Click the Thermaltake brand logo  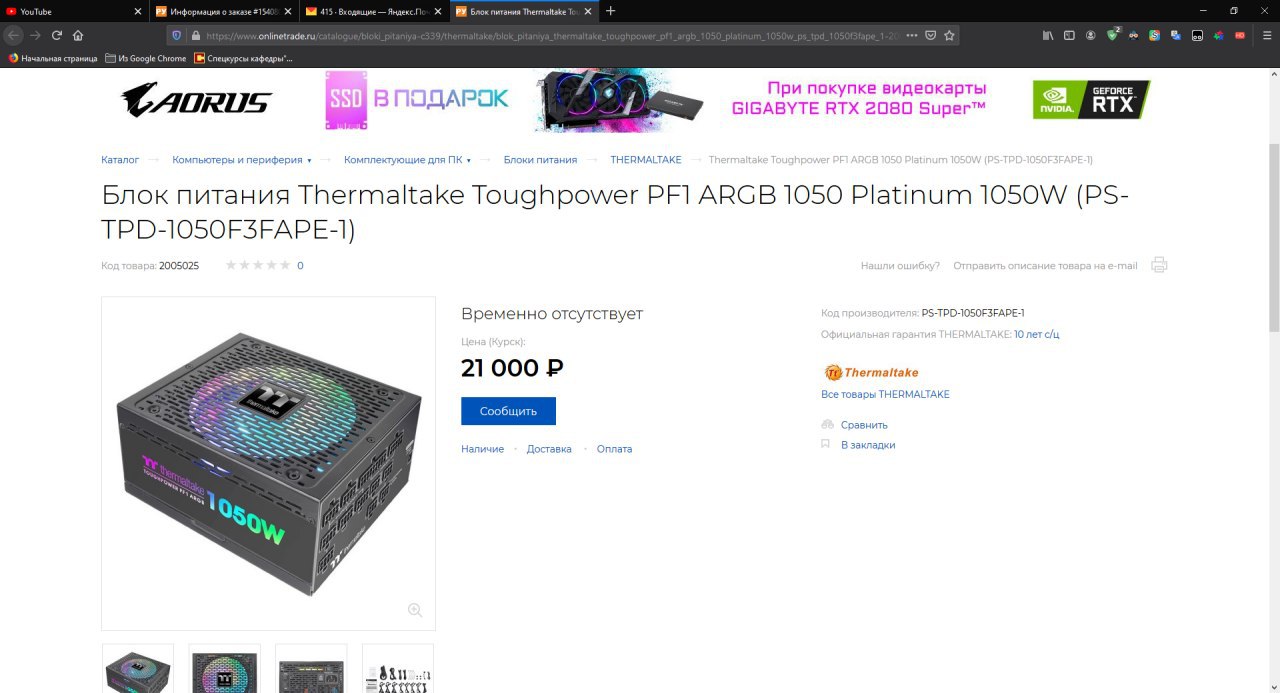(x=871, y=372)
